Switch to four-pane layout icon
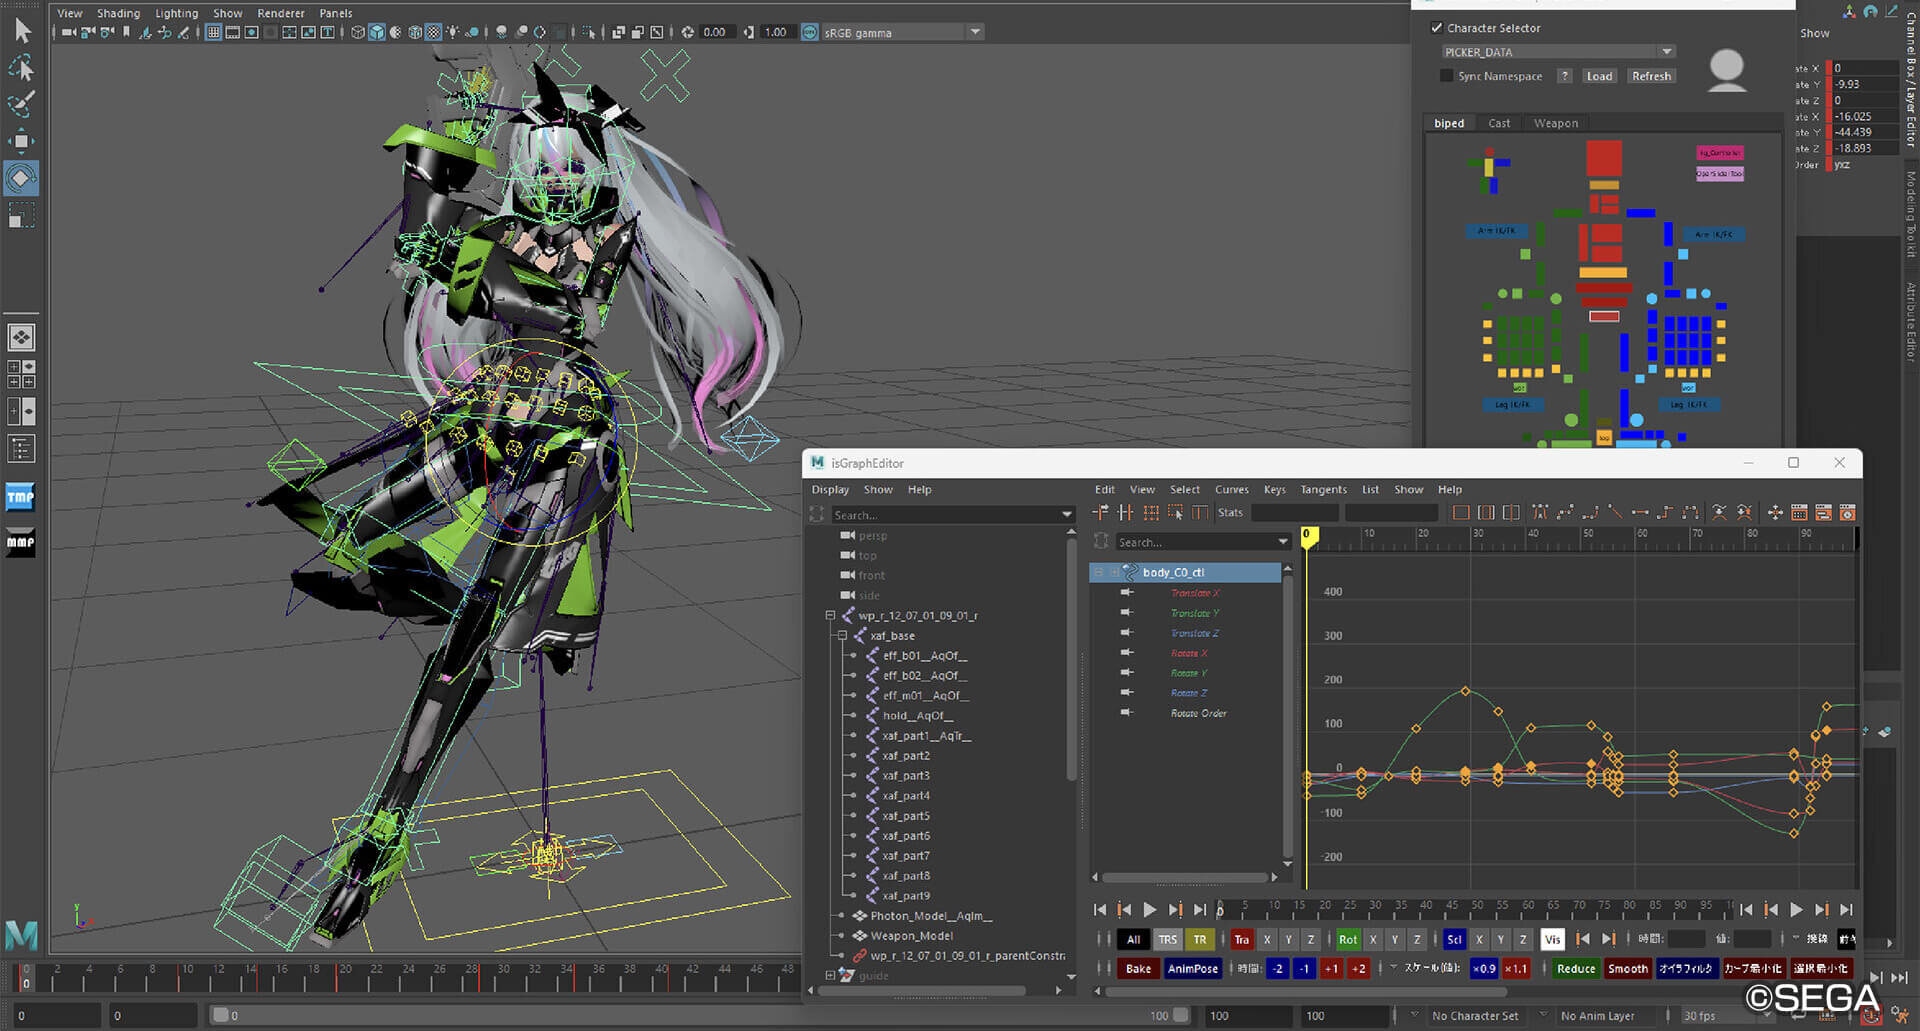 22,374
